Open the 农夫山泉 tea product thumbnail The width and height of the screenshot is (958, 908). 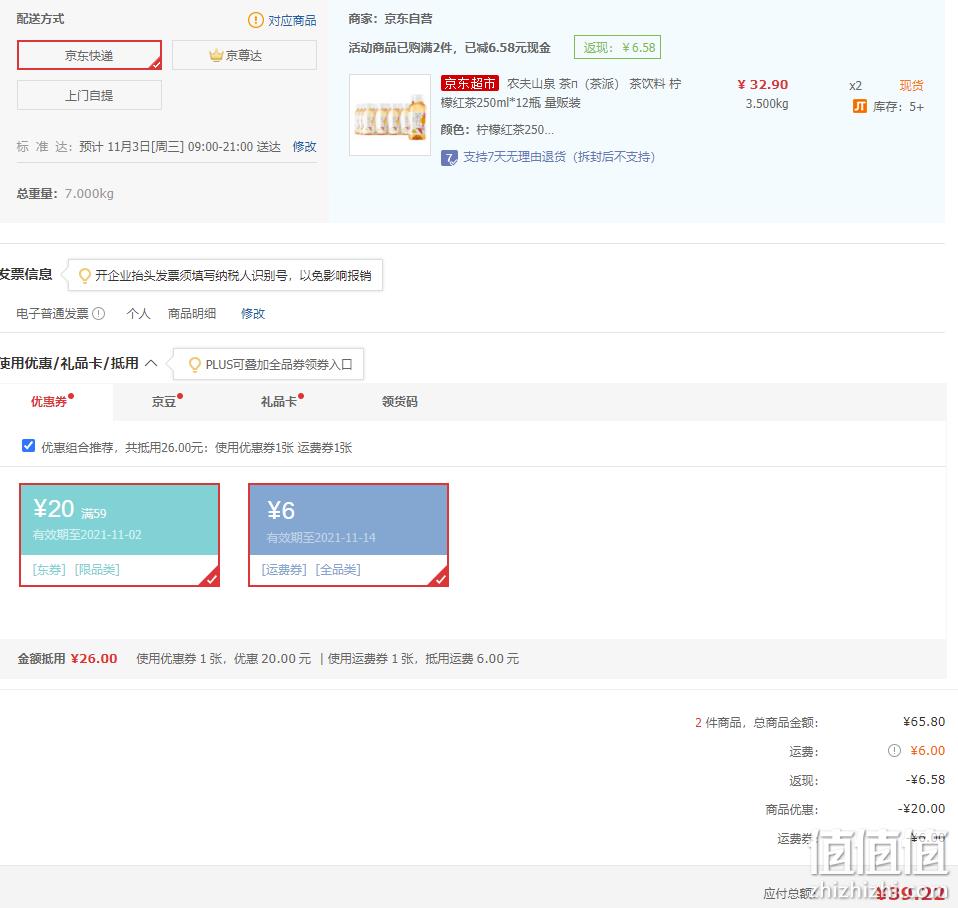pyautogui.click(x=390, y=115)
